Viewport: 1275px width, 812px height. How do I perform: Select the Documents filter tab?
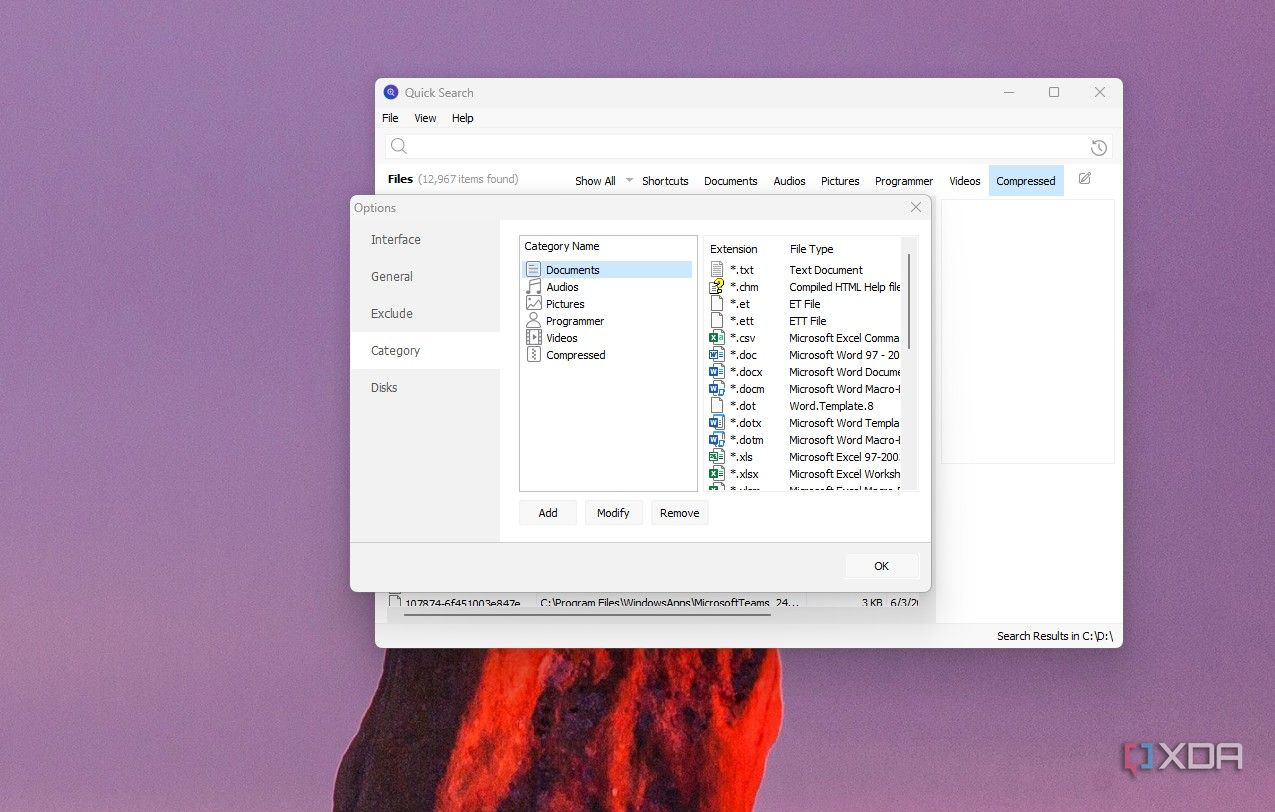click(x=730, y=181)
